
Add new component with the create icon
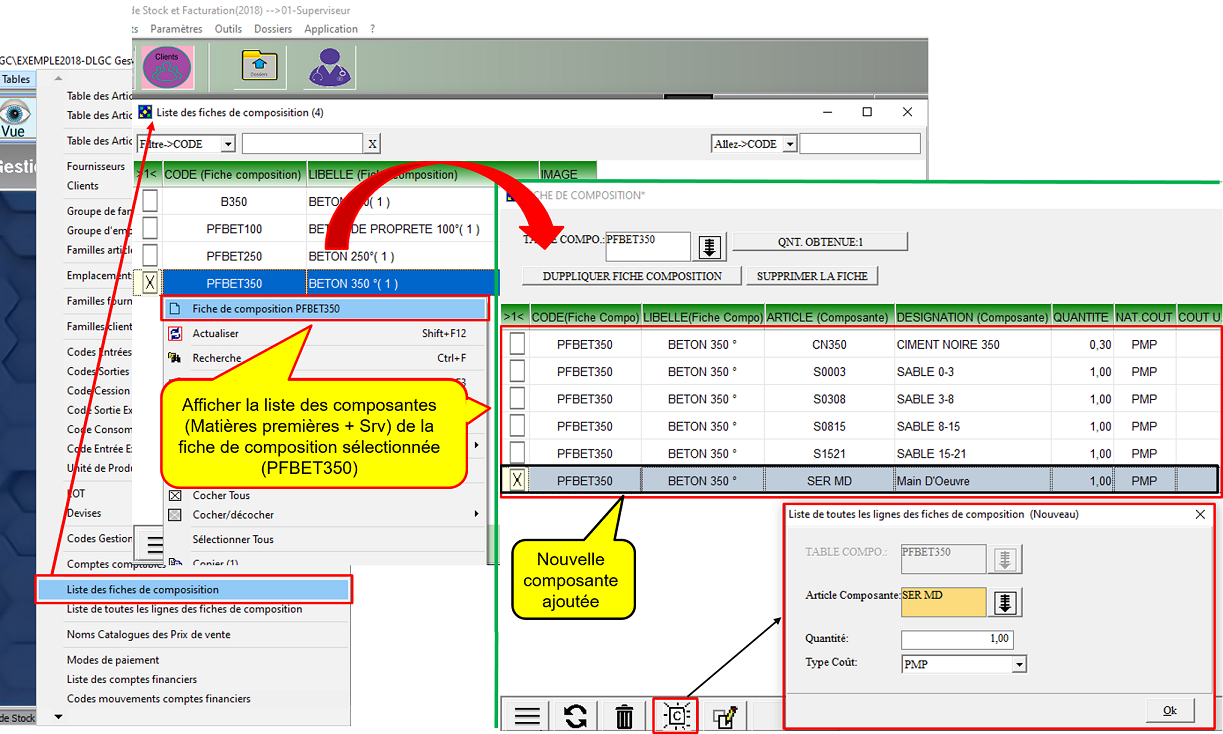pos(675,716)
